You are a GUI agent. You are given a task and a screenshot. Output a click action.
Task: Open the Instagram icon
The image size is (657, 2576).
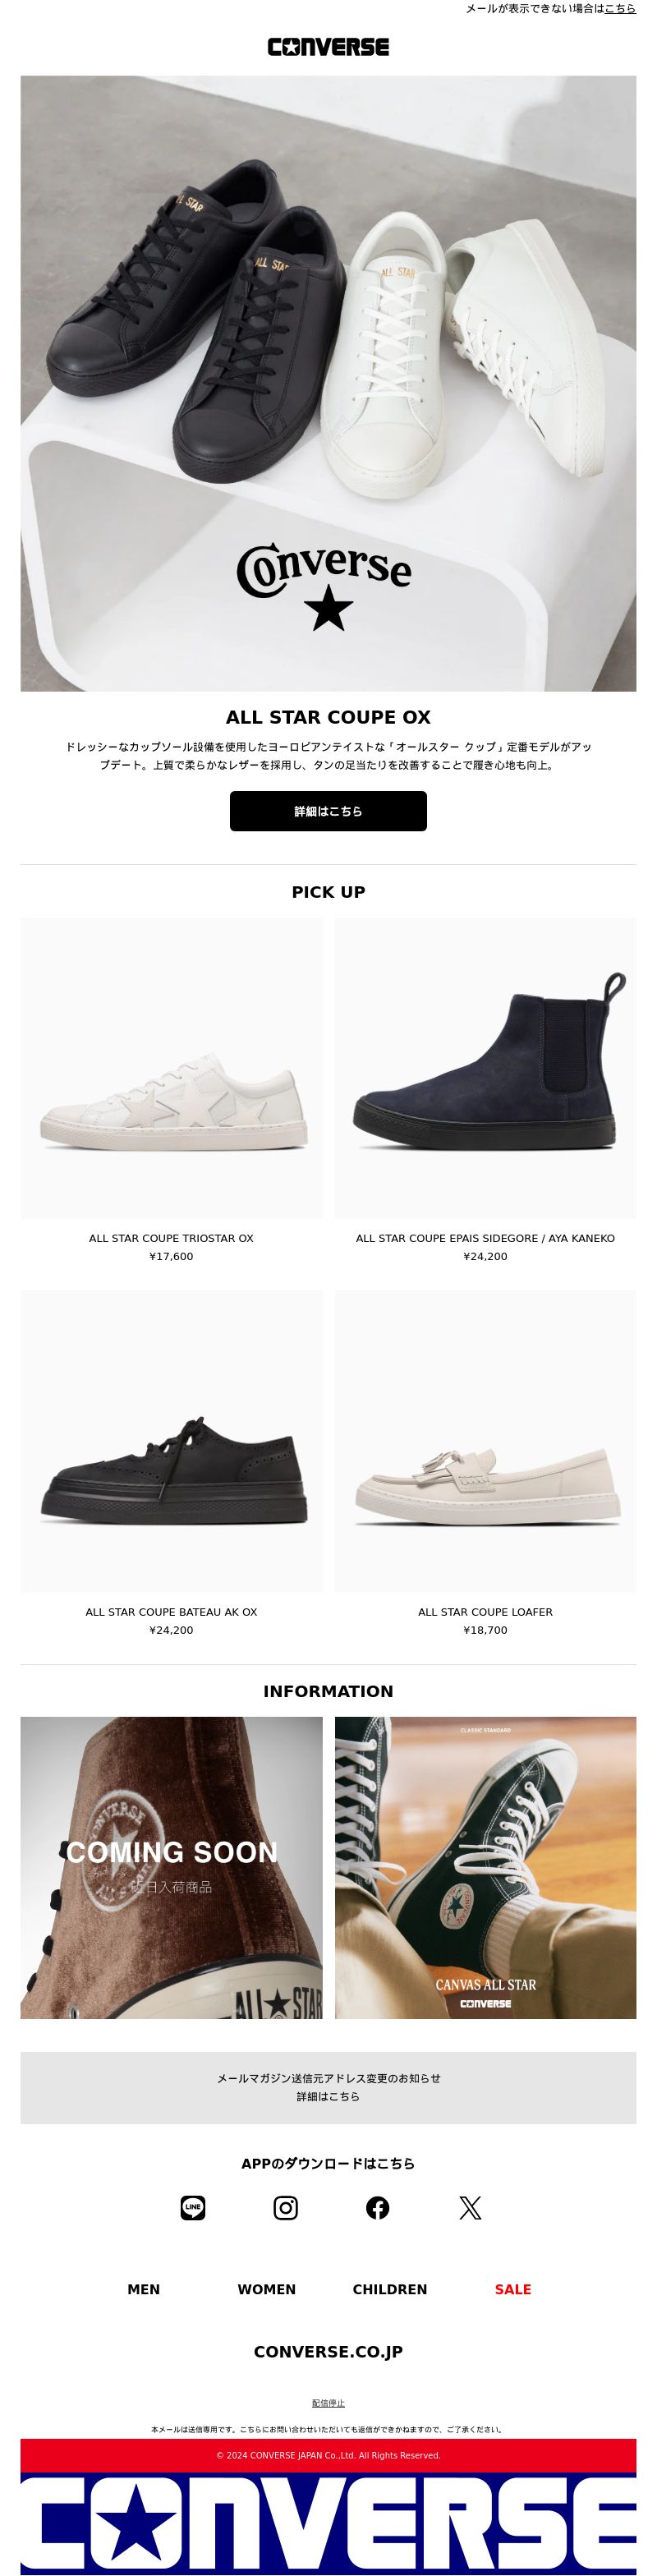286,2207
